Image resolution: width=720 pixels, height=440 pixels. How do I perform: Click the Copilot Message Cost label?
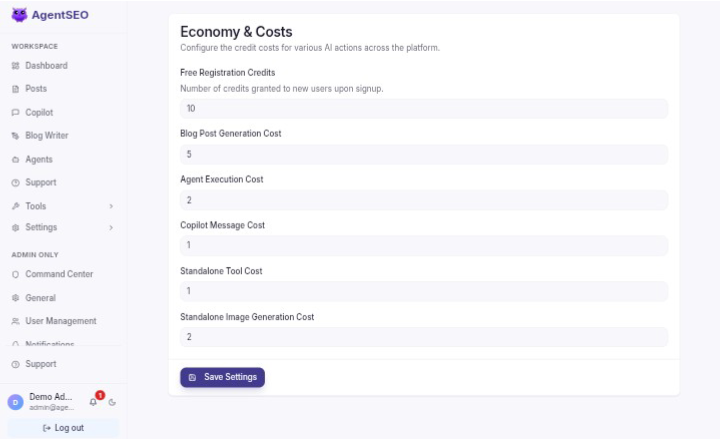tap(222, 226)
